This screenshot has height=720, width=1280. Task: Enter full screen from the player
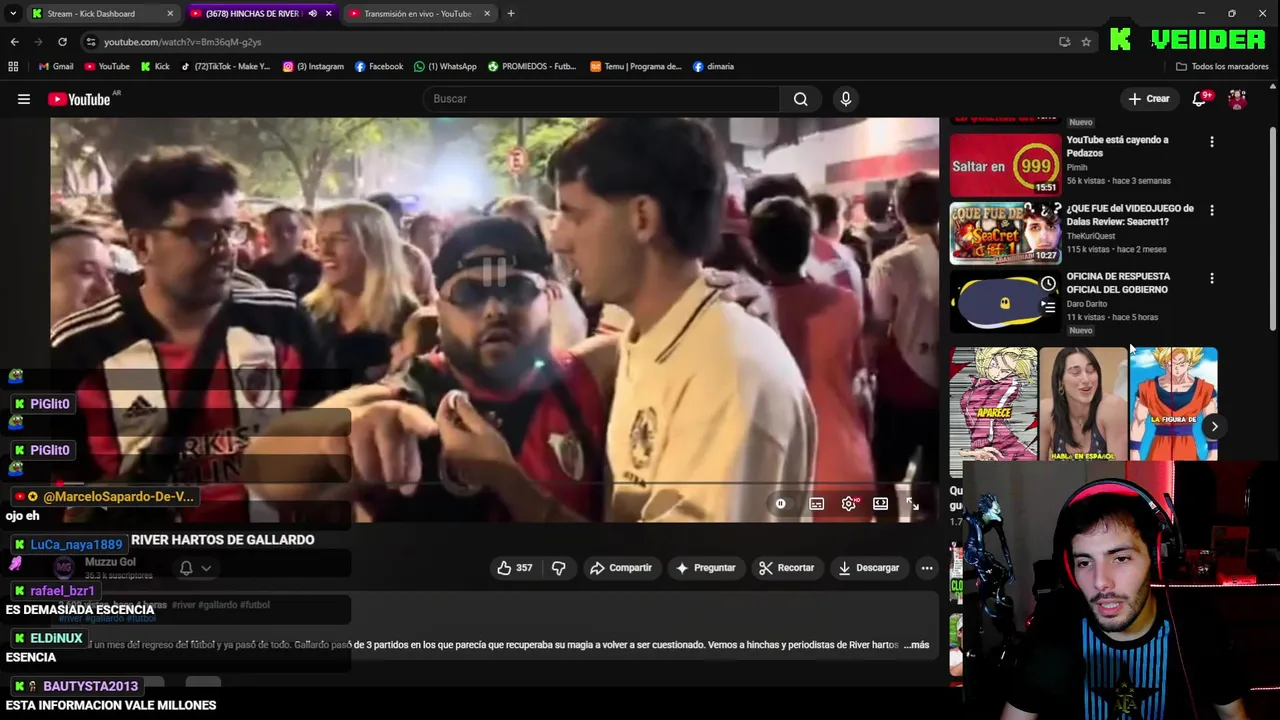912,504
